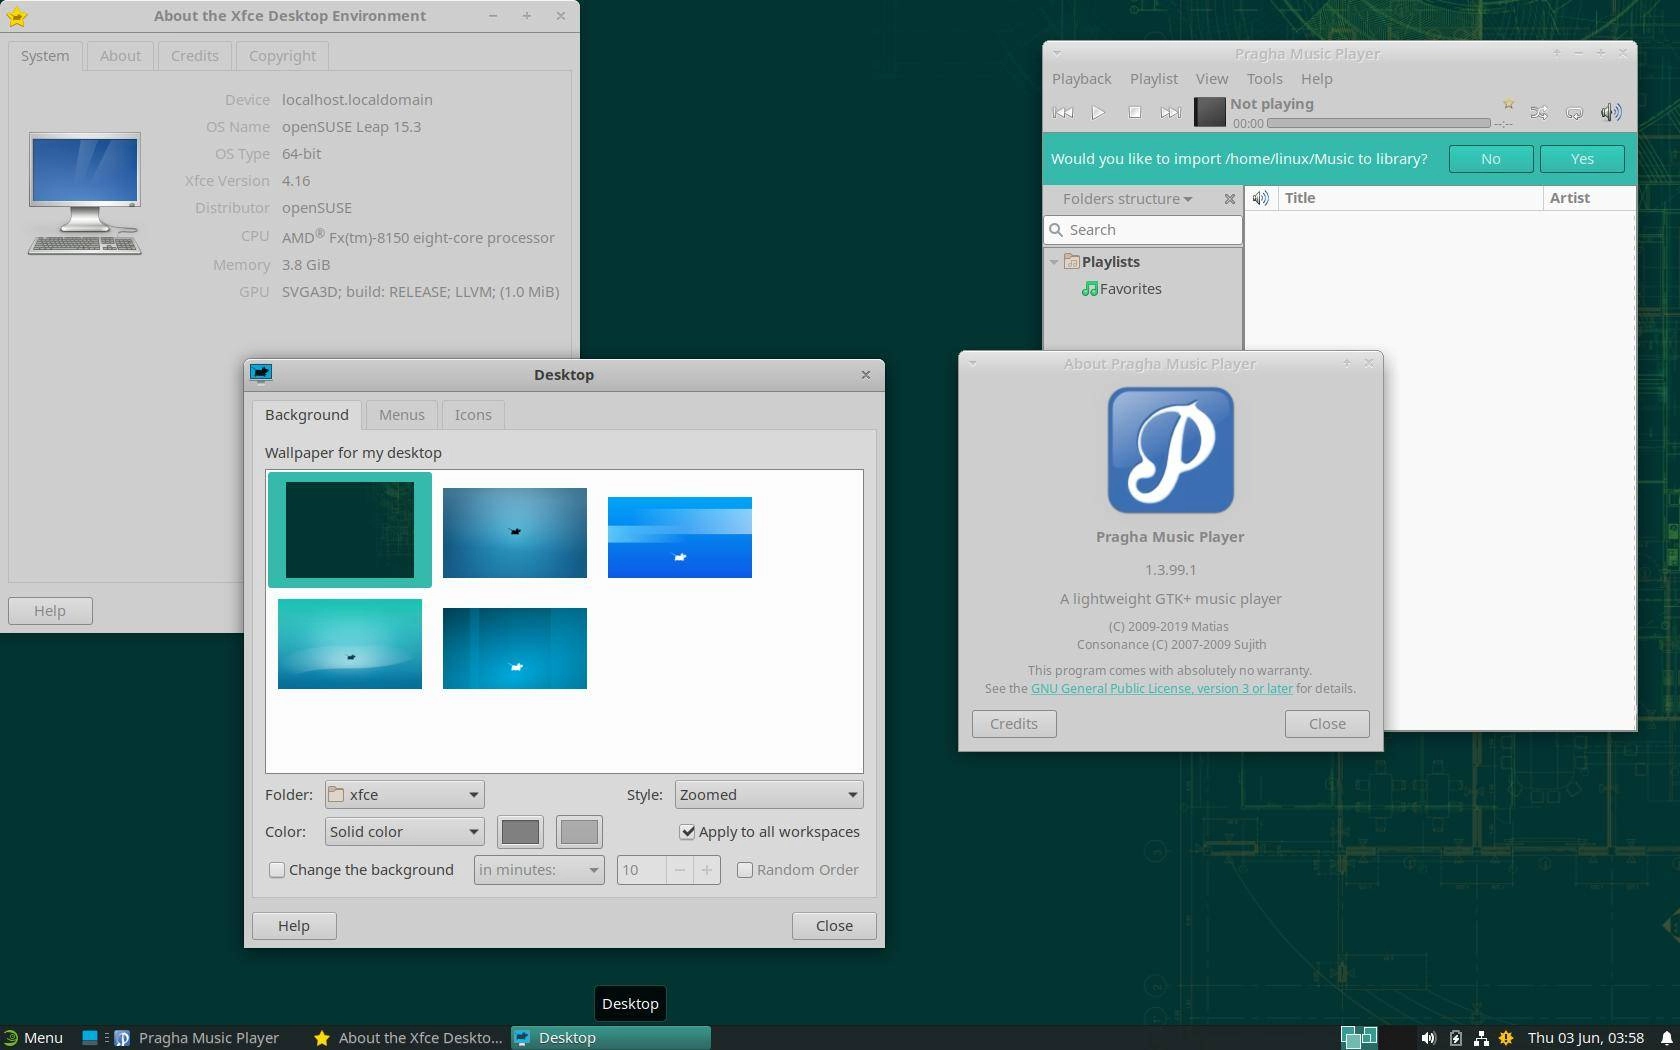This screenshot has height=1050, width=1680.
Task: Click the Favorites music note icon
Action: (x=1090, y=289)
